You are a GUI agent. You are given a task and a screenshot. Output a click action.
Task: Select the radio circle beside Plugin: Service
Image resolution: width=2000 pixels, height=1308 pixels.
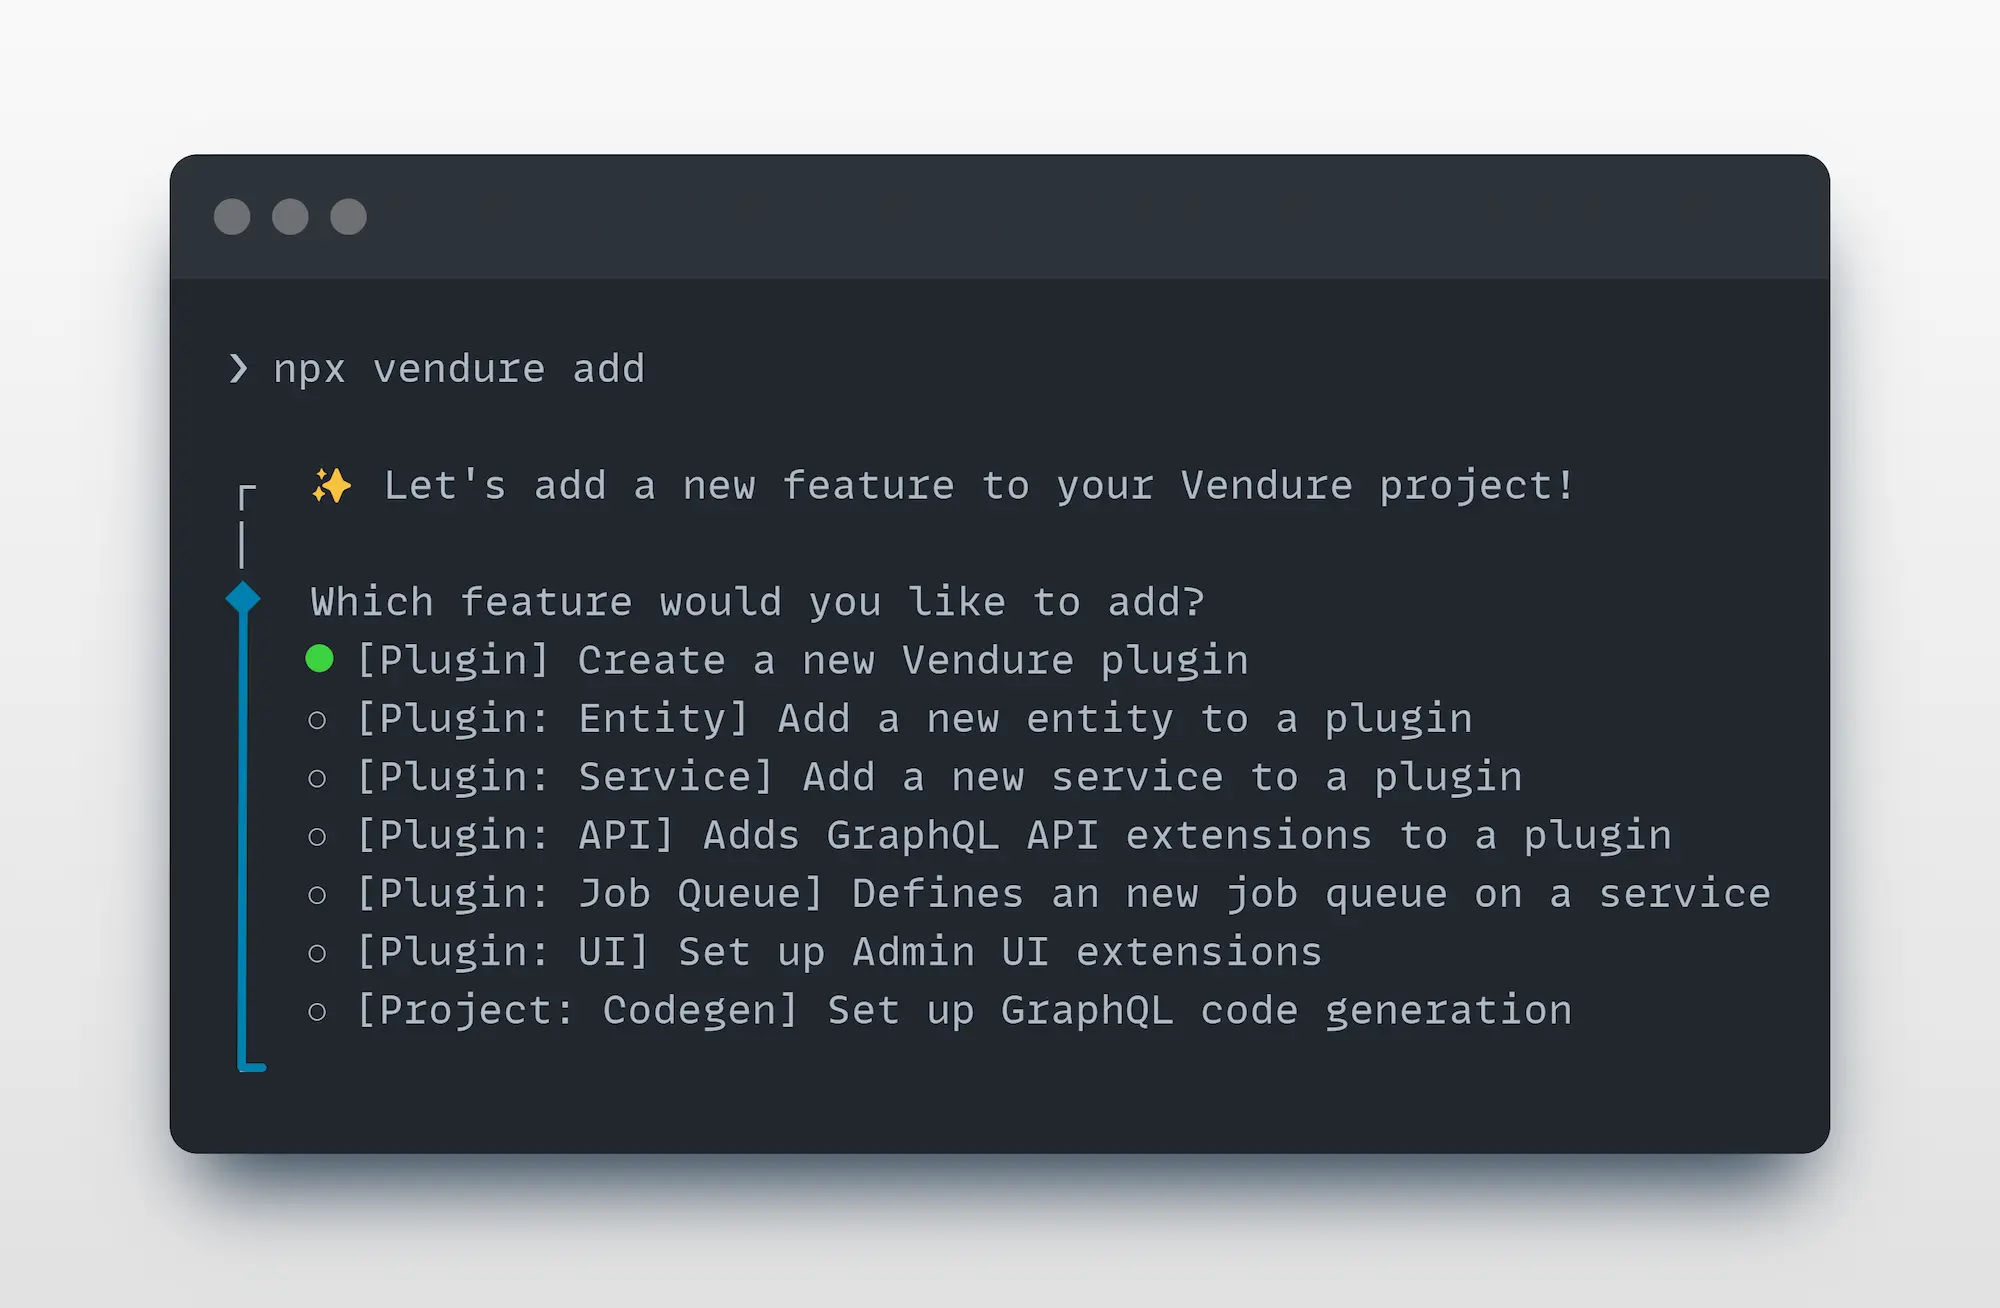pos(317,778)
